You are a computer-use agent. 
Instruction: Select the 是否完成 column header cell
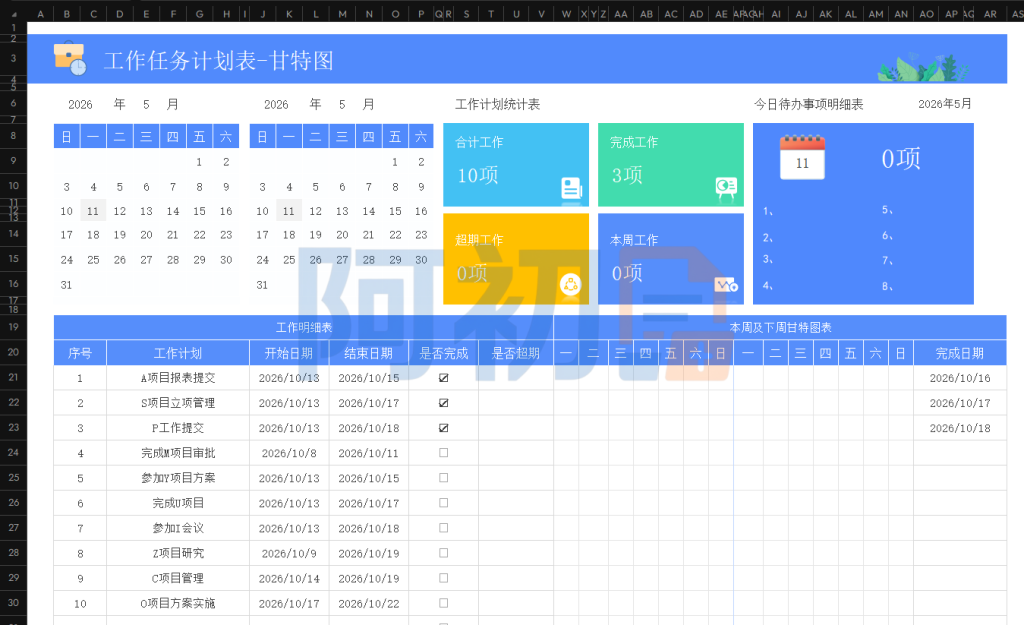pos(443,353)
